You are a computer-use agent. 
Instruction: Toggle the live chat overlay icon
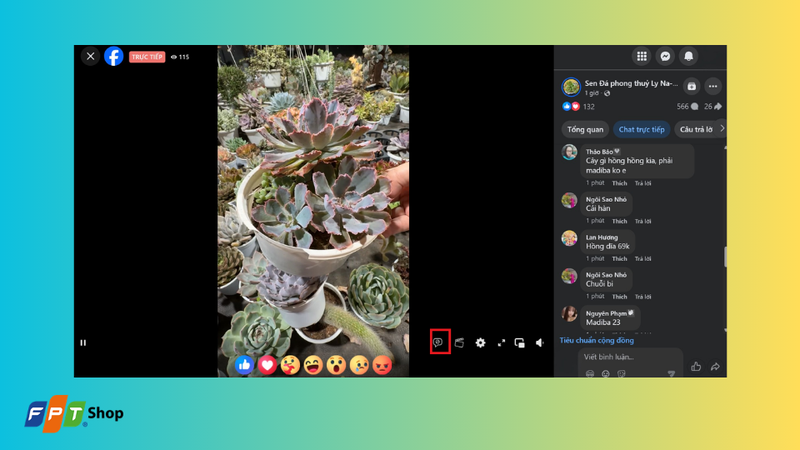point(438,343)
